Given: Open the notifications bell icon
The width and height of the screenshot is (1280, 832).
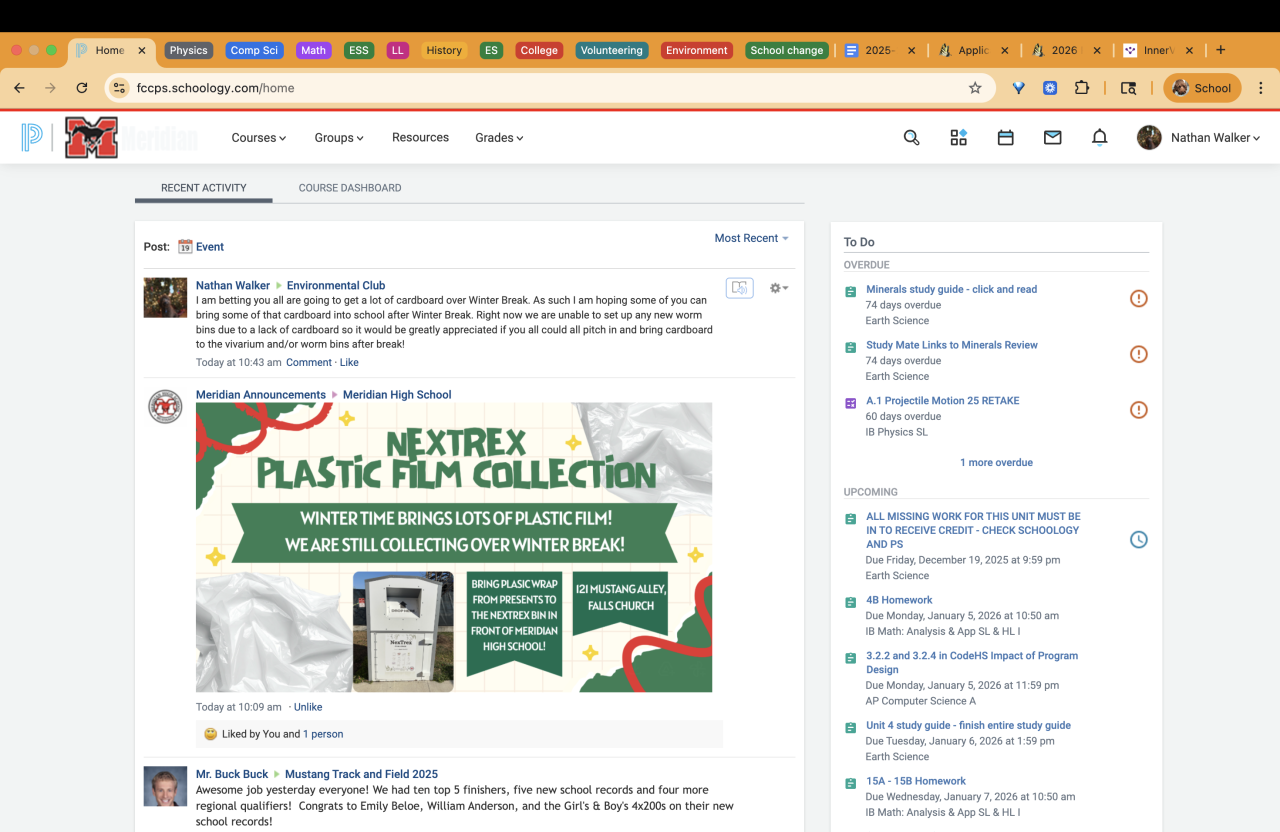Looking at the screenshot, I should [1099, 138].
